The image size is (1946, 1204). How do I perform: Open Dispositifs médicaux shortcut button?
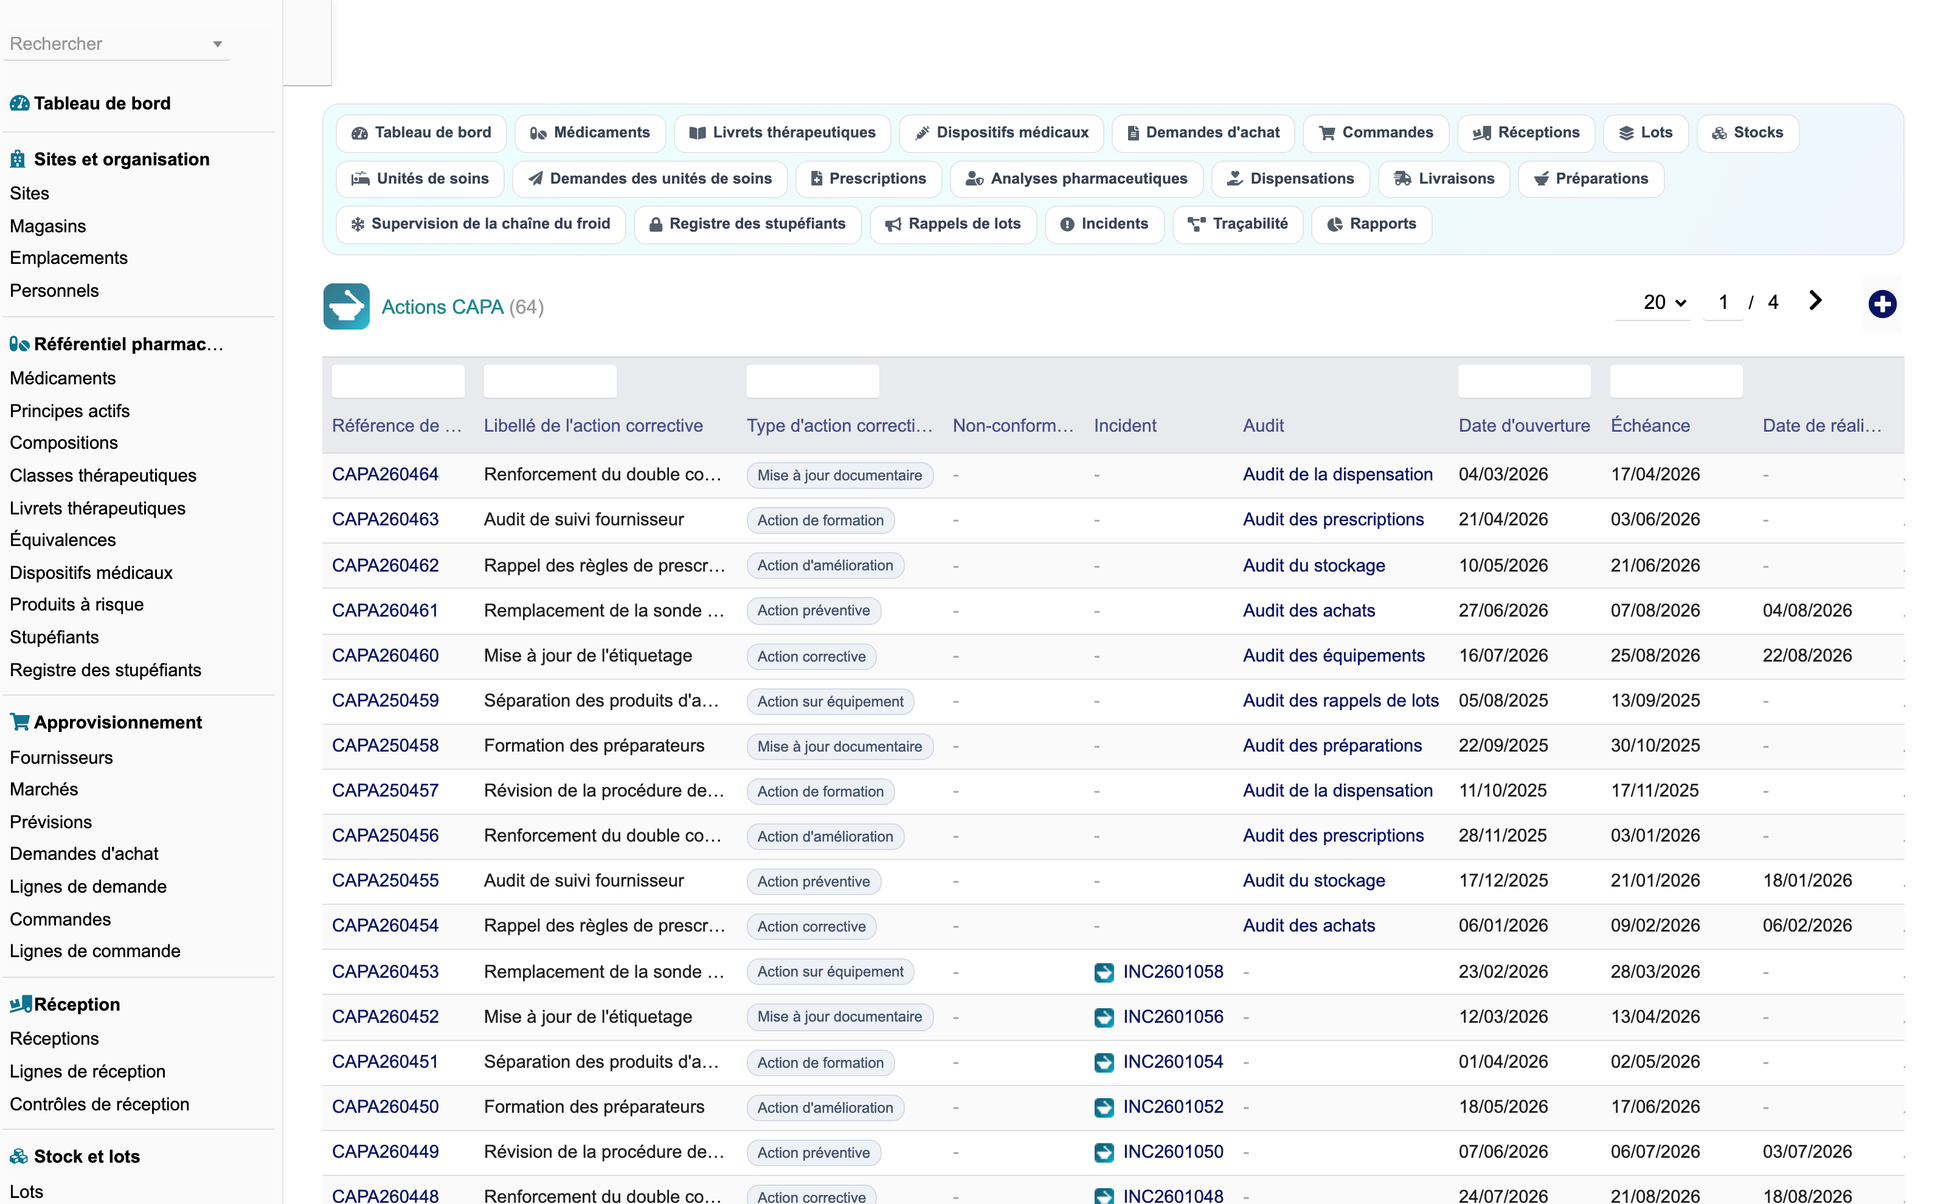tap(1001, 133)
